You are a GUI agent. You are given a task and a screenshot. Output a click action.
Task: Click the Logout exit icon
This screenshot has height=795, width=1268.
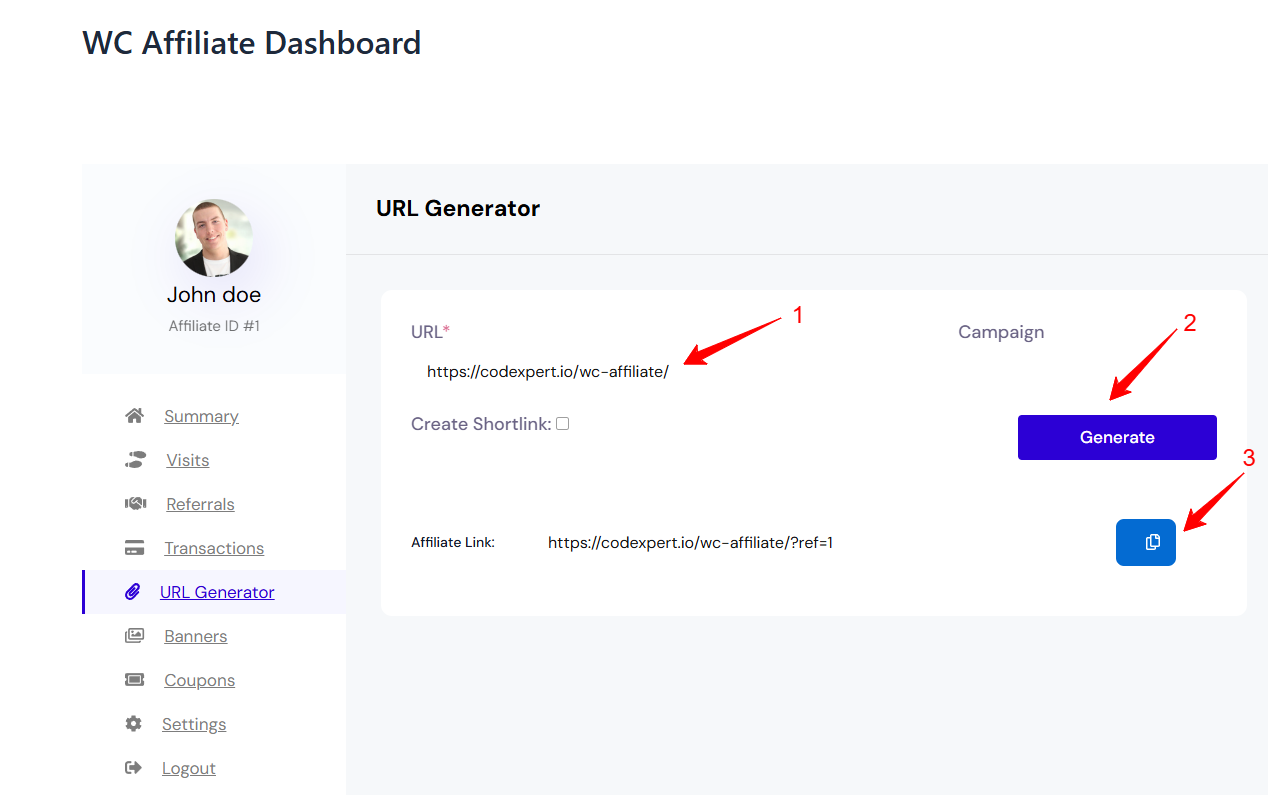pyautogui.click(x=133, y=768)
